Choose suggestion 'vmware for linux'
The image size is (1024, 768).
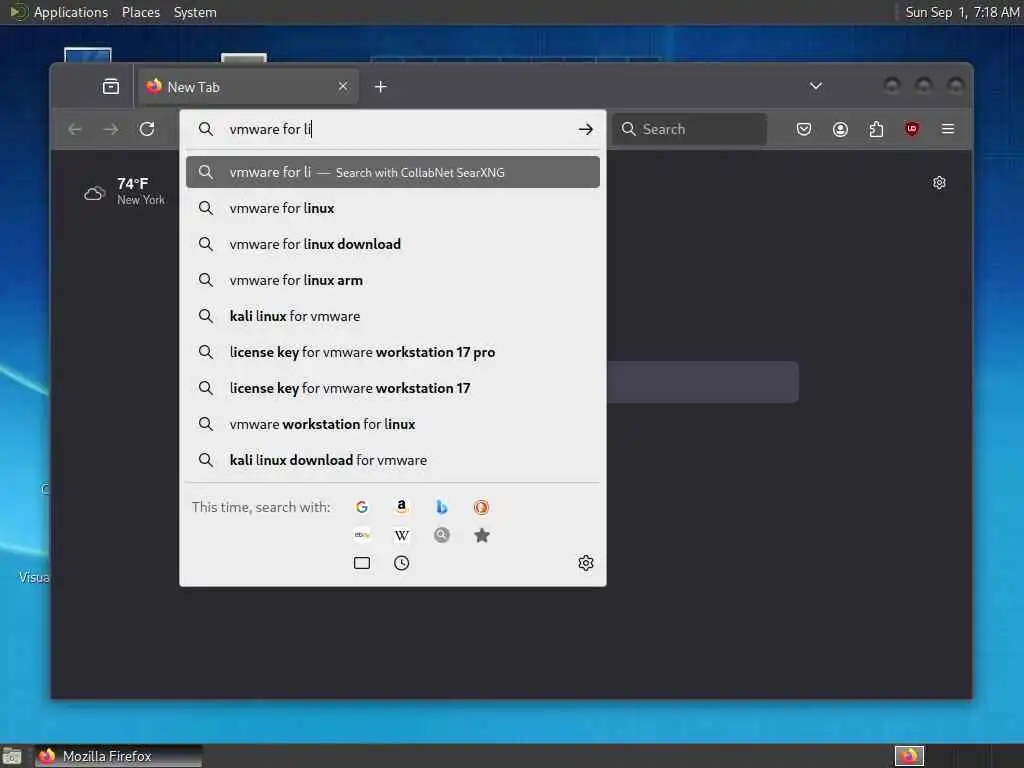pyautogui.click(x=392, y=208)
